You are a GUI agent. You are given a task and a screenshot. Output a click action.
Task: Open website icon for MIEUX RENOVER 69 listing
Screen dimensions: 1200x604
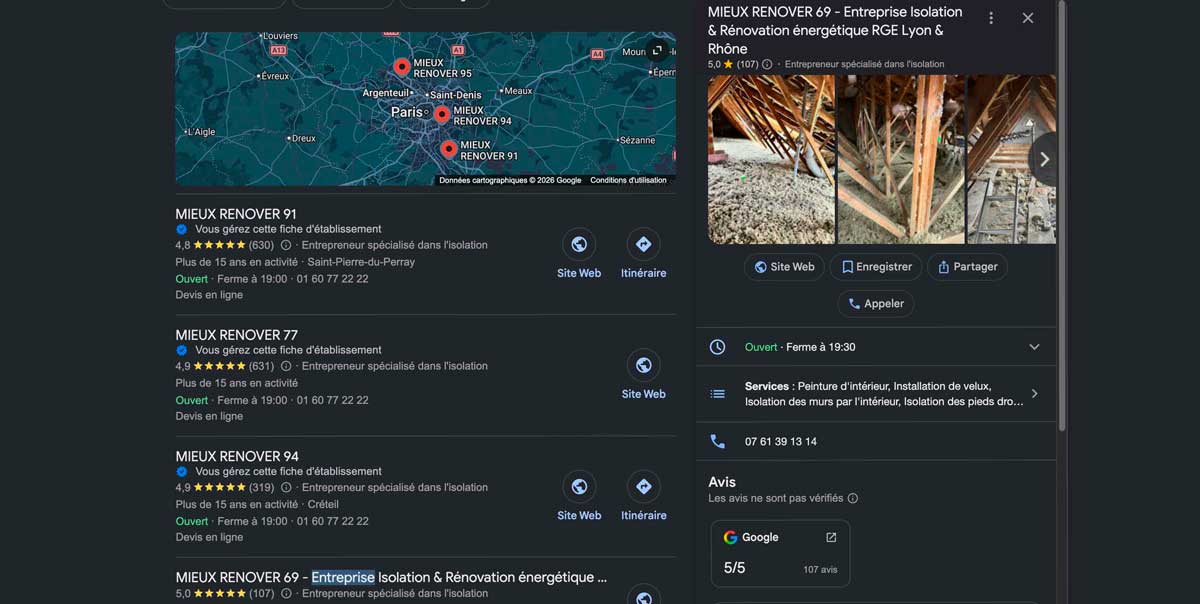(643, 596)
